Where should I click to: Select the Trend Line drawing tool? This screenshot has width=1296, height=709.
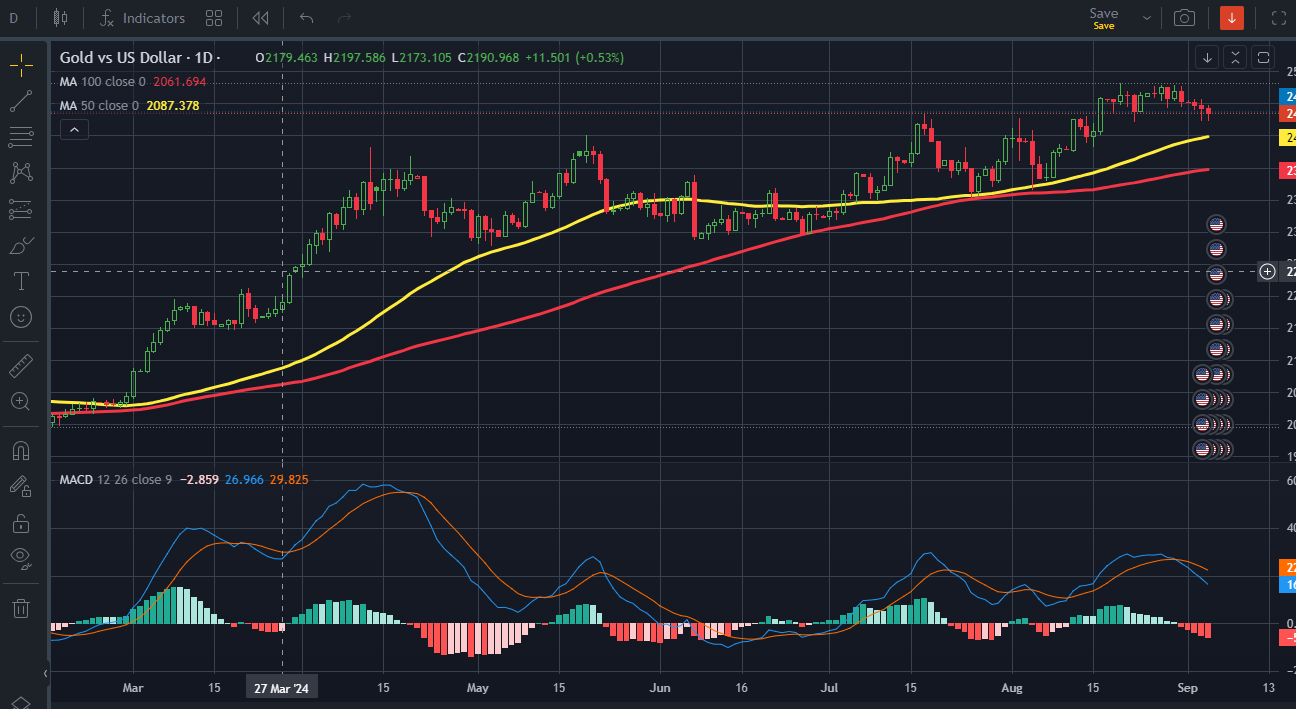[x=22, y=100]
